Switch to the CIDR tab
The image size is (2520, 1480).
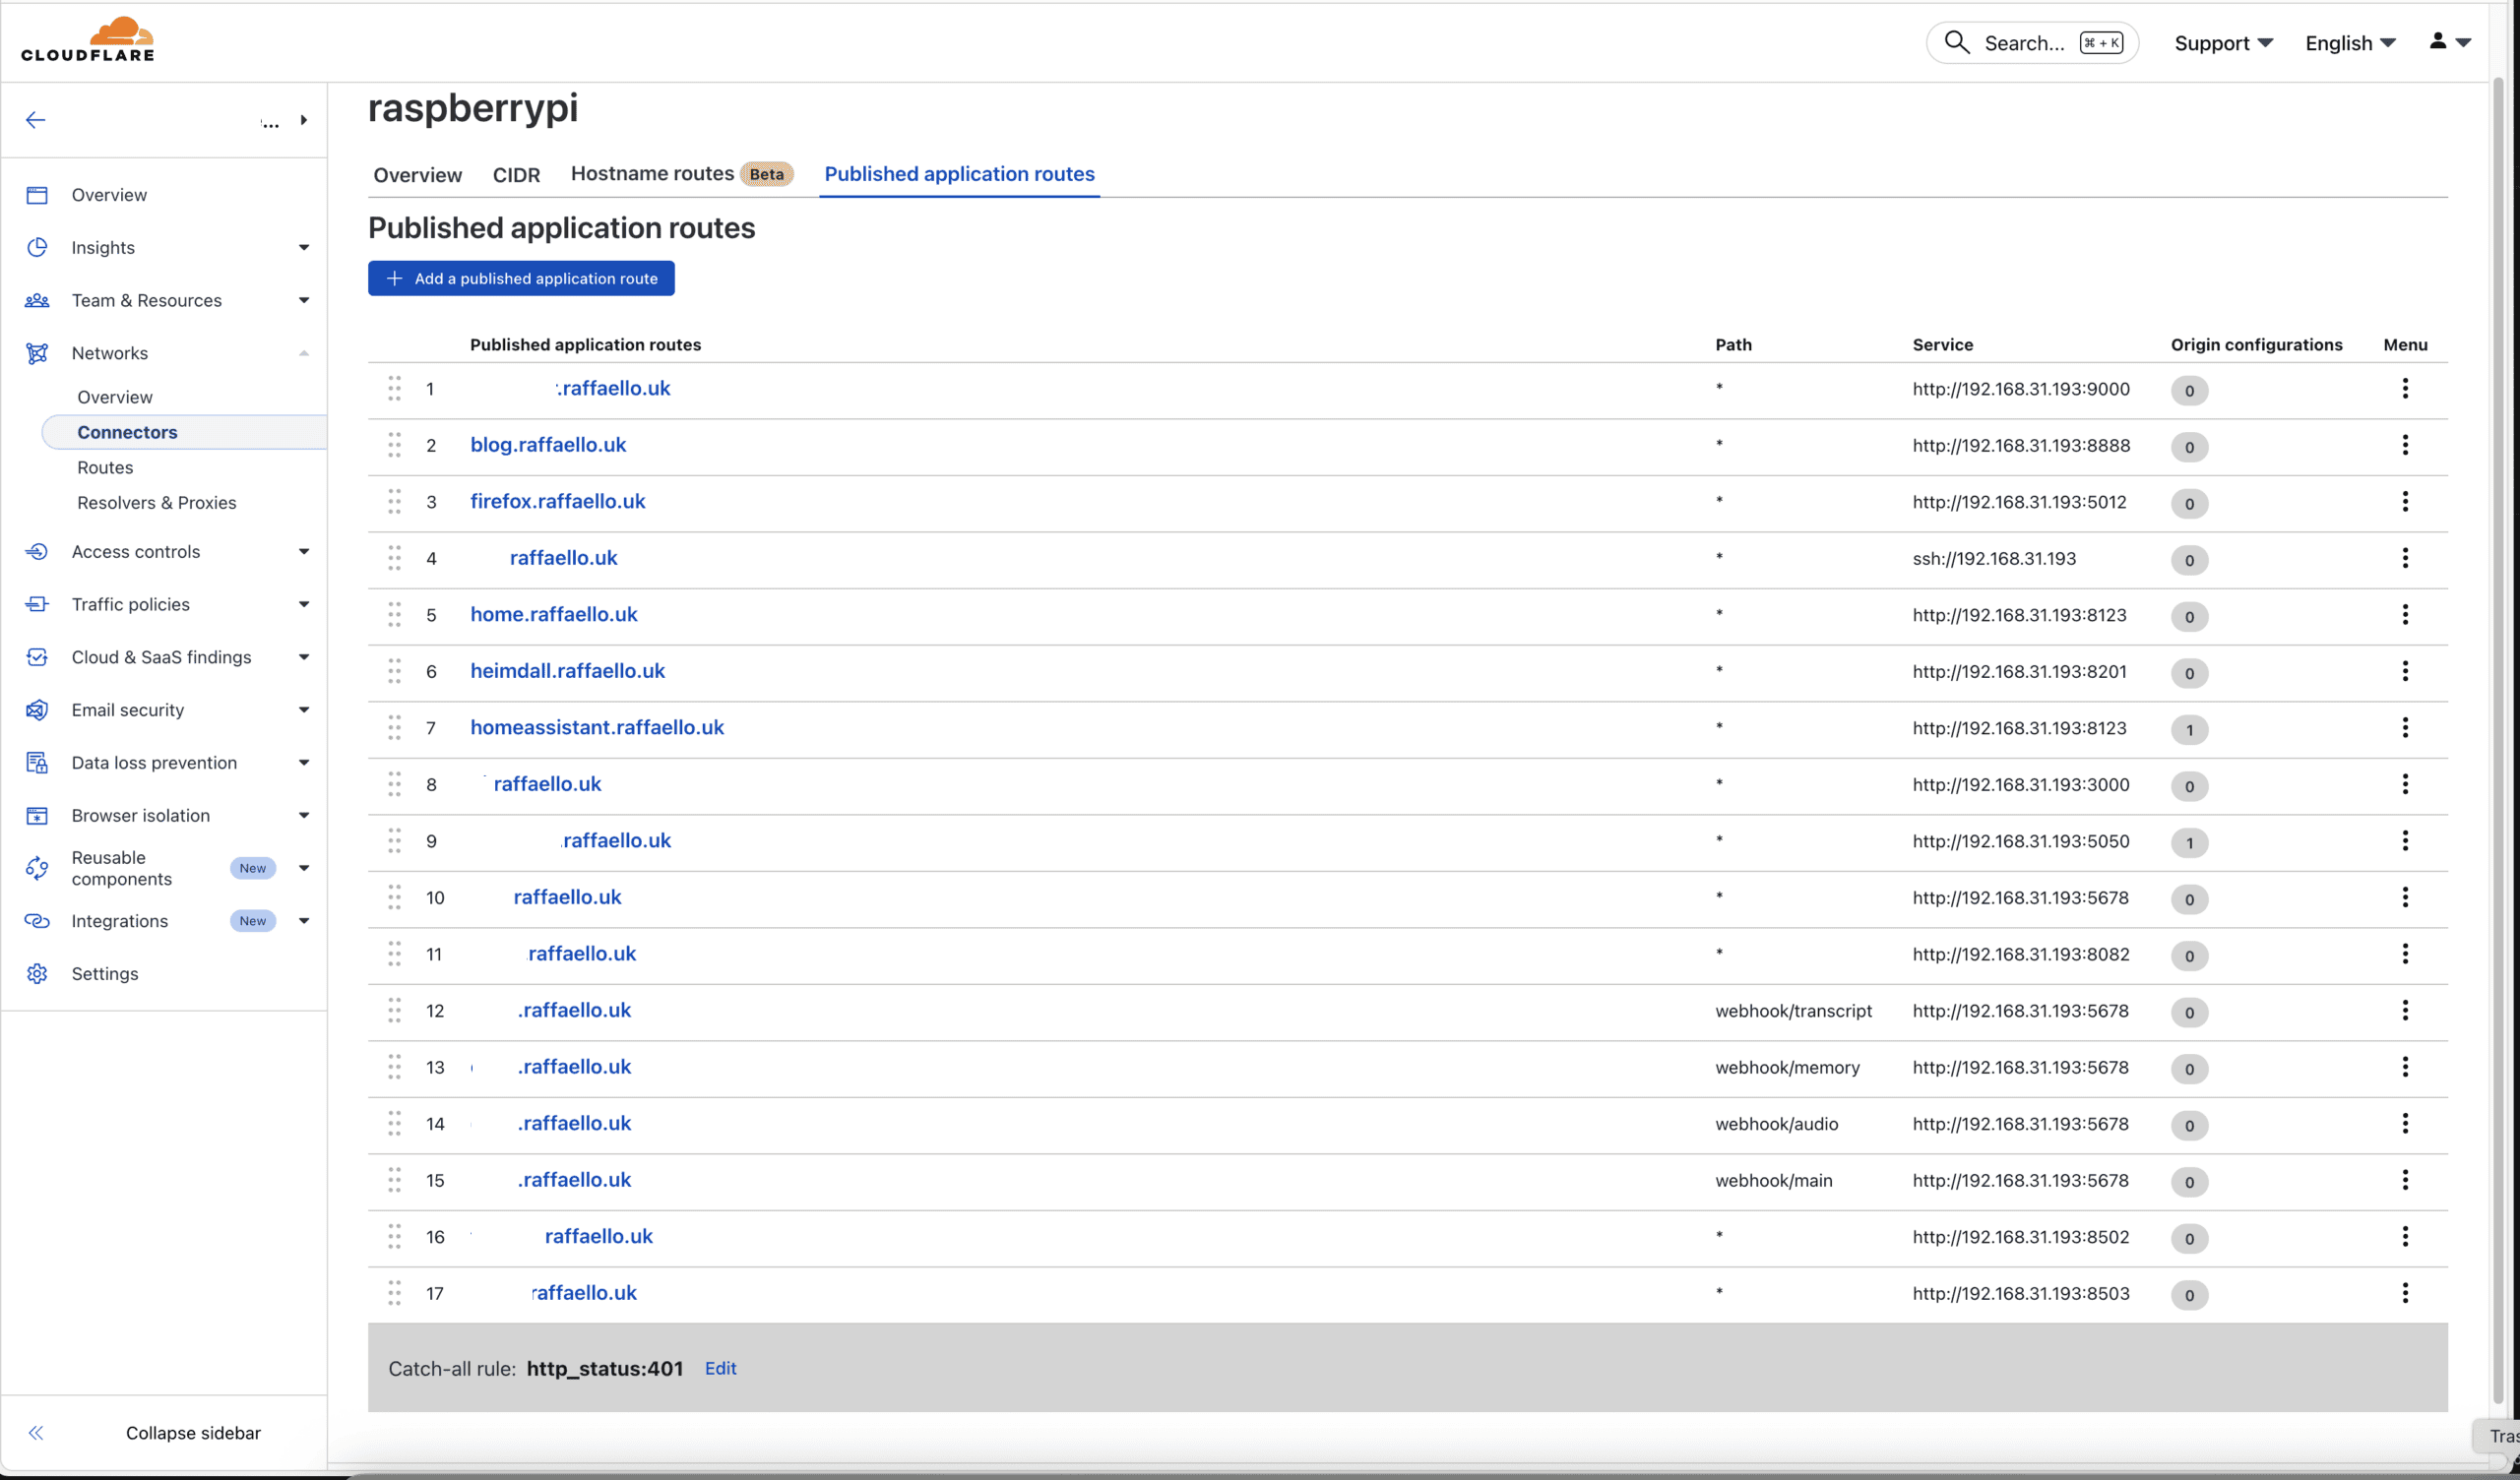516,175
